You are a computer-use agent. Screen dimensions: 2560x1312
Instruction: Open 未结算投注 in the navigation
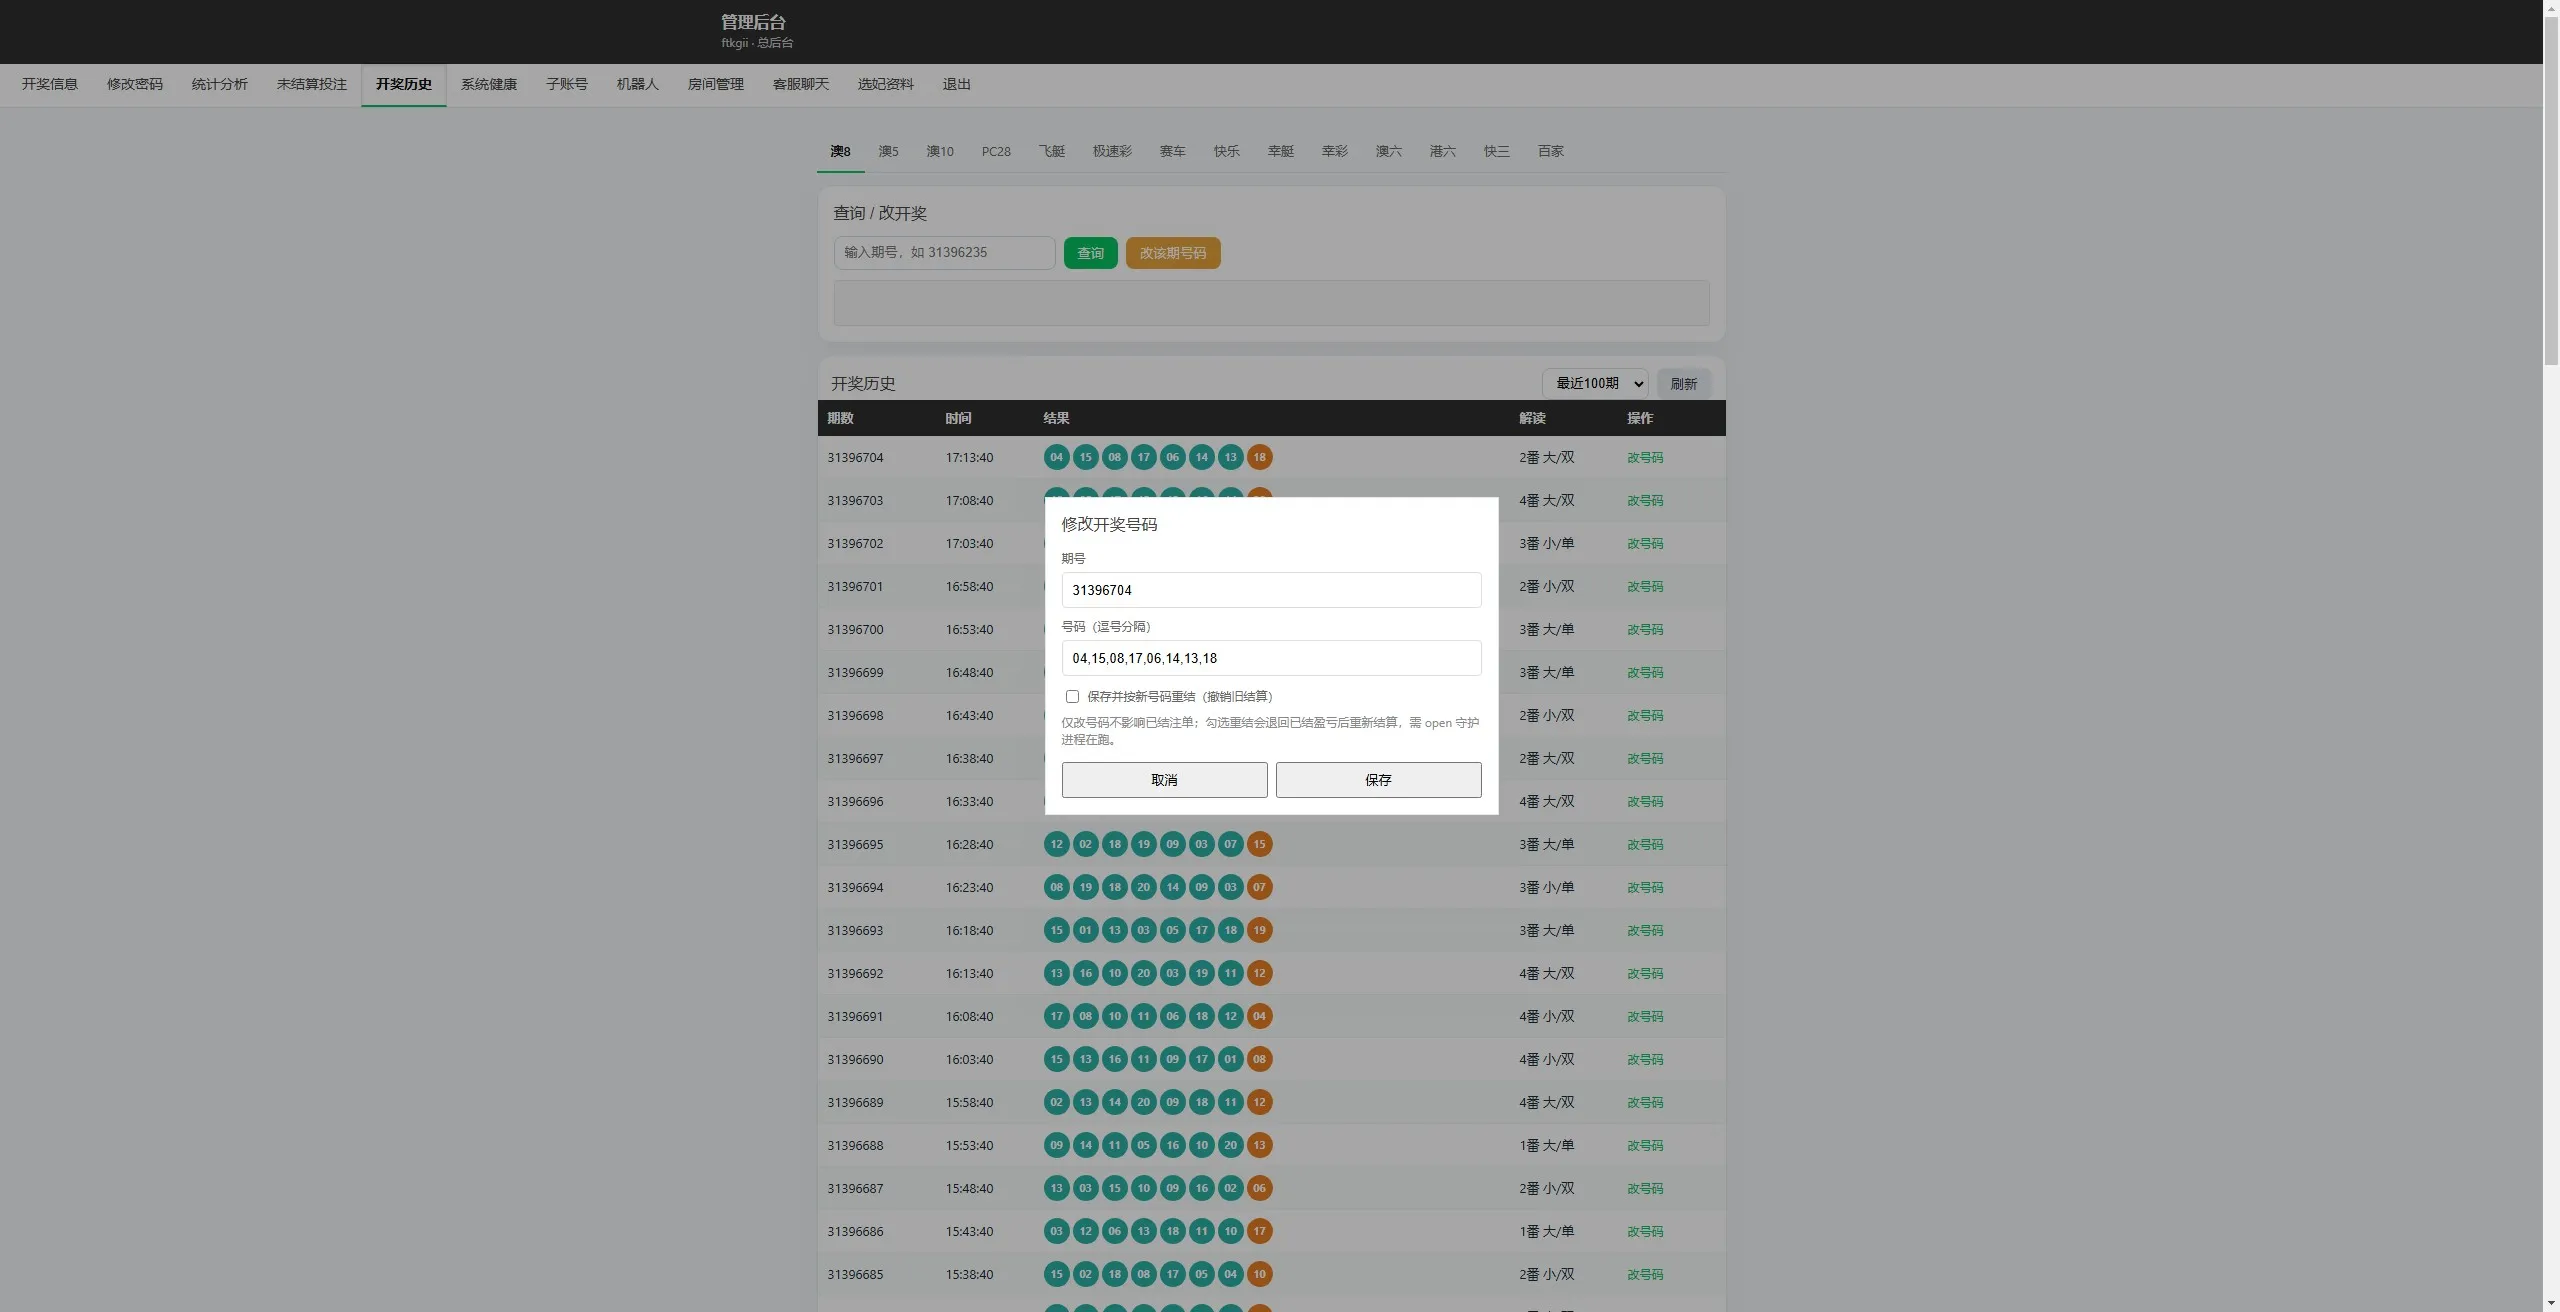(312, 84)
